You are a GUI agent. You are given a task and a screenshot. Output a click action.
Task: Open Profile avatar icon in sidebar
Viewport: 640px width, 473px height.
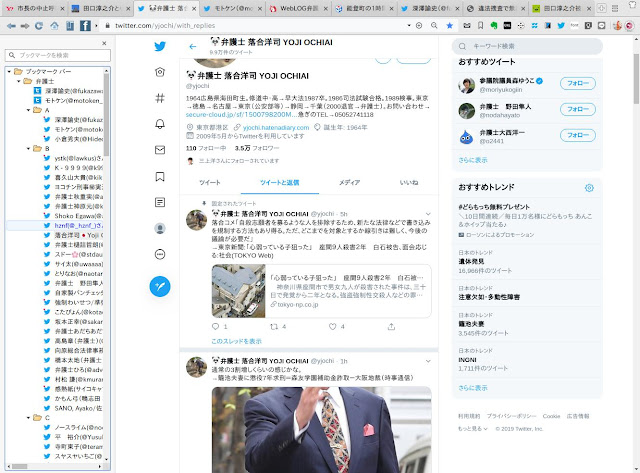pyautogui.click(x=160, y=229)
